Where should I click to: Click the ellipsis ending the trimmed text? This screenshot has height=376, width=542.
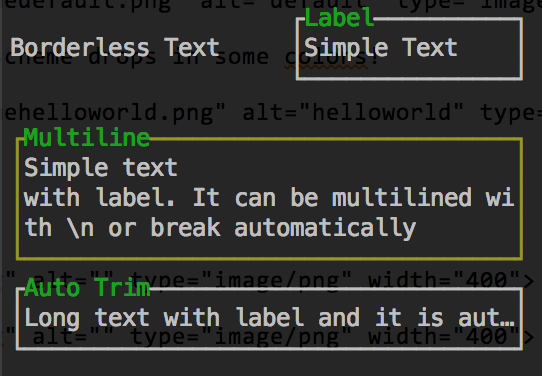(x=507, y=323)
